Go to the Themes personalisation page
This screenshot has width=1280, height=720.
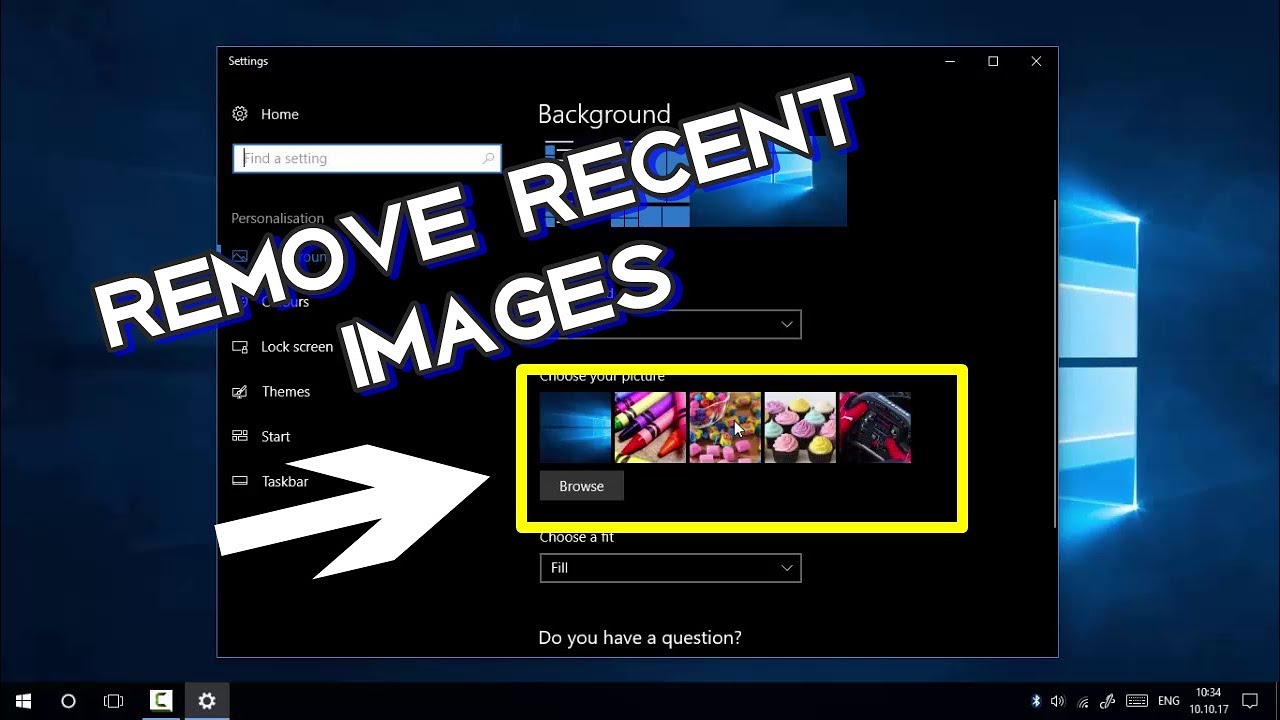285,392
